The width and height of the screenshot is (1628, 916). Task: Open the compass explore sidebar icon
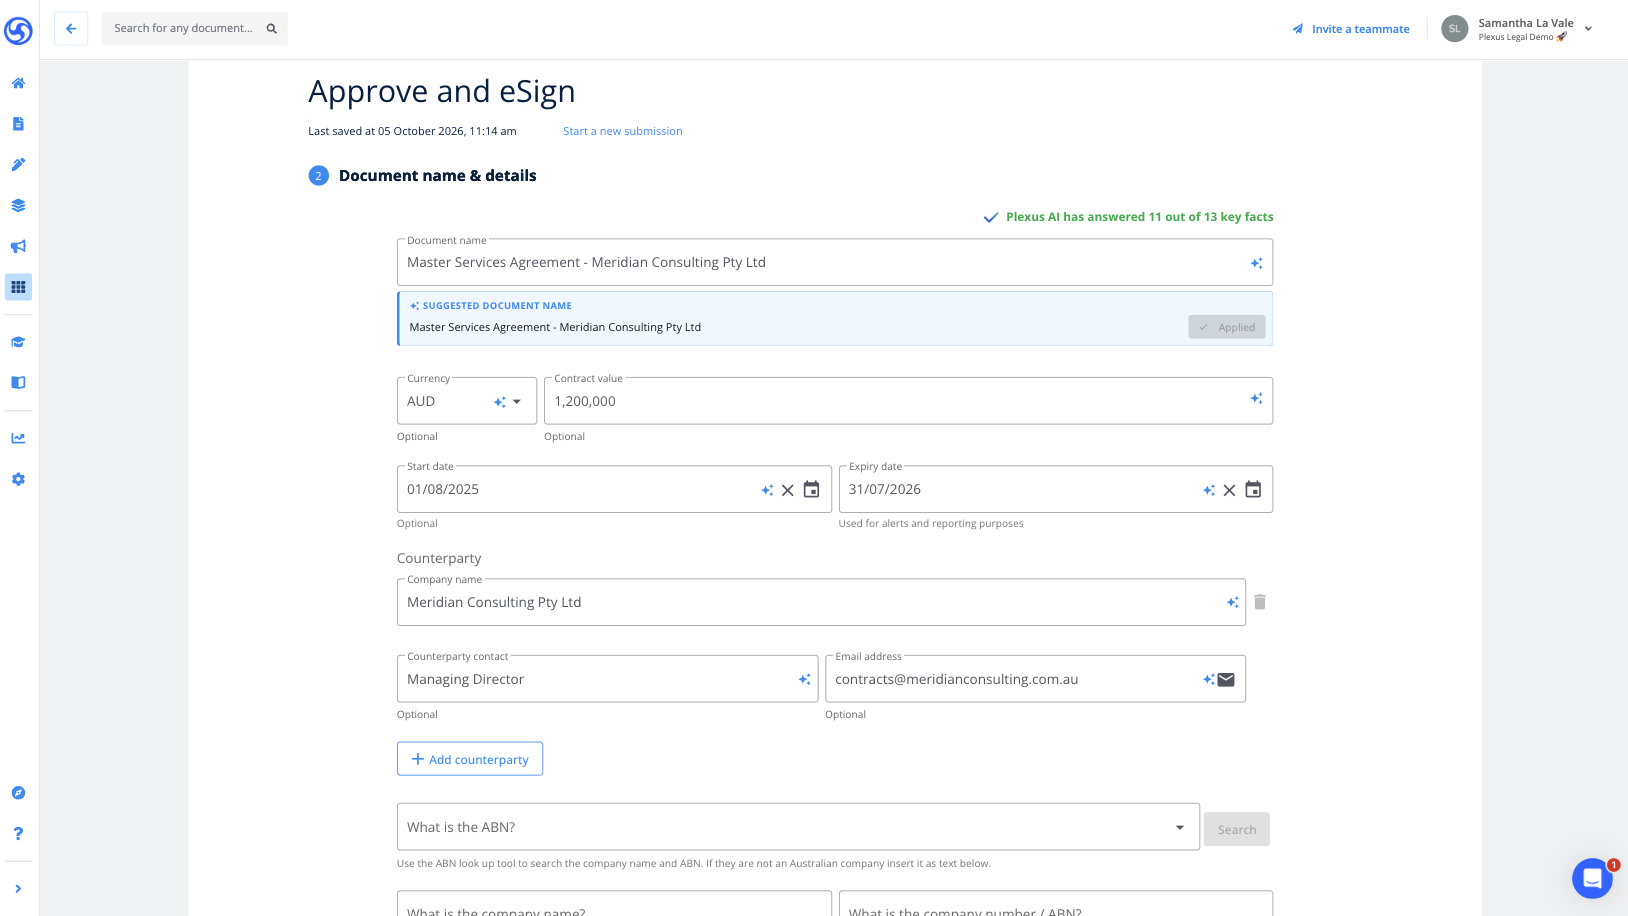(18, 793)
